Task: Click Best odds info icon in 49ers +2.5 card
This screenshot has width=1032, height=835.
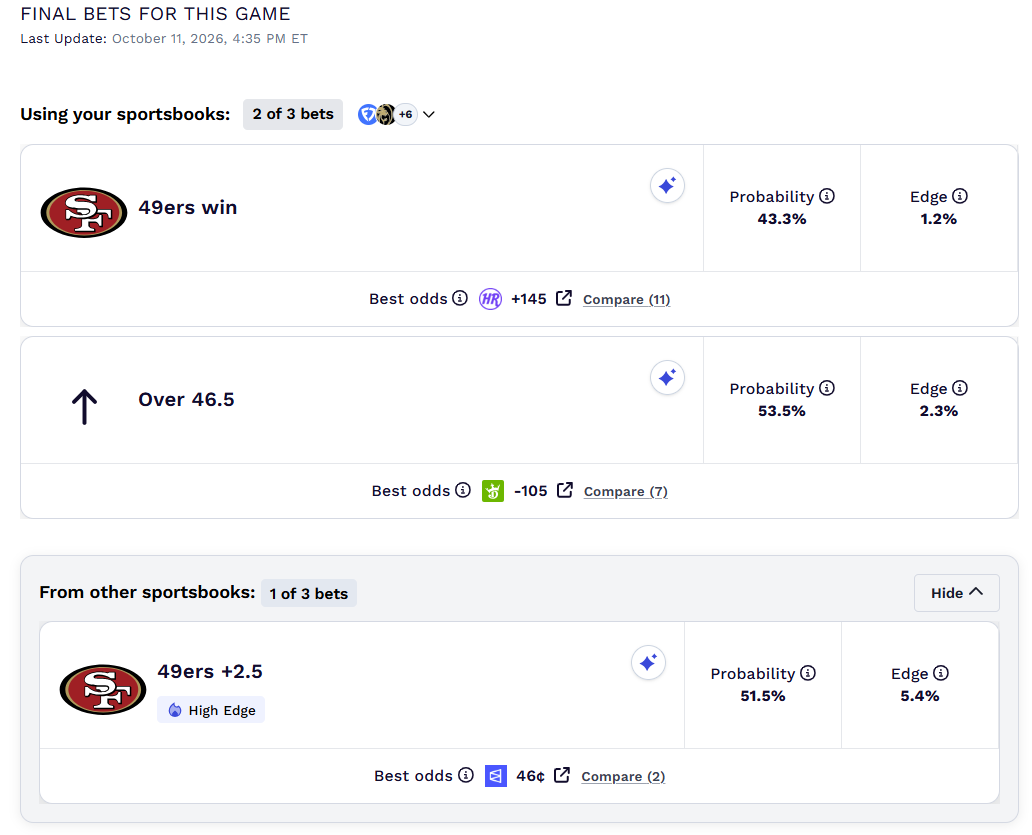Action: [465, 775]
